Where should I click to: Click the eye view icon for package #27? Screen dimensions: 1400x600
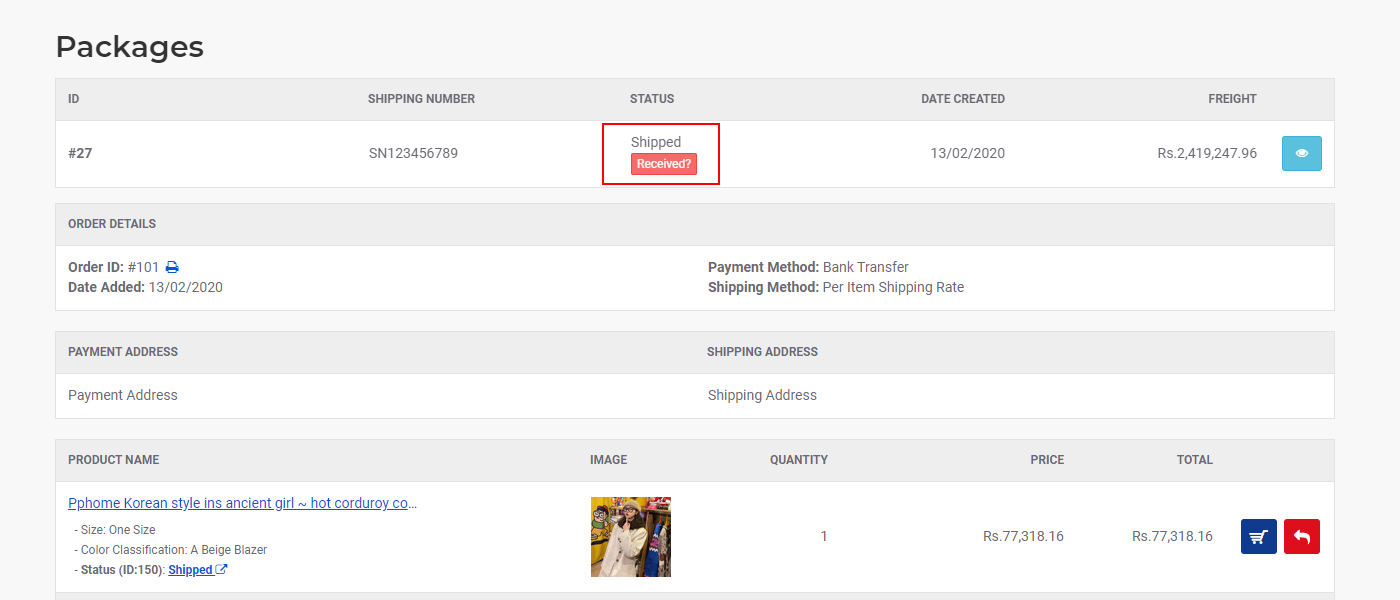[x=1301, y=153]
